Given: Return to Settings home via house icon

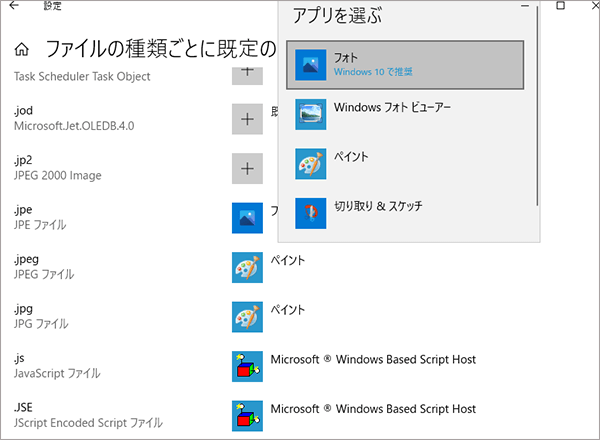Looking at the screenshot, I should tap(22, 49).
